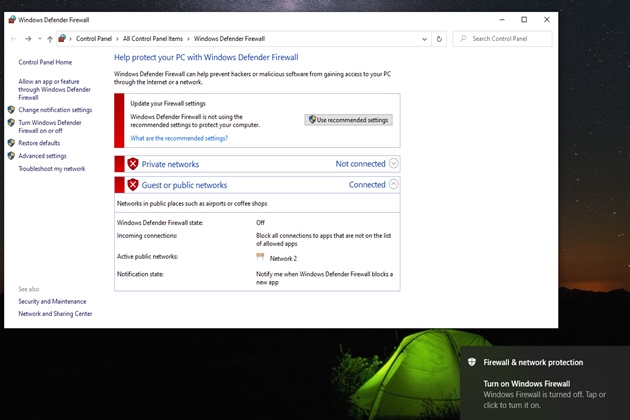Open What are the recommended settings link
The image size is (630, 420).
click(x=179, y=138)
